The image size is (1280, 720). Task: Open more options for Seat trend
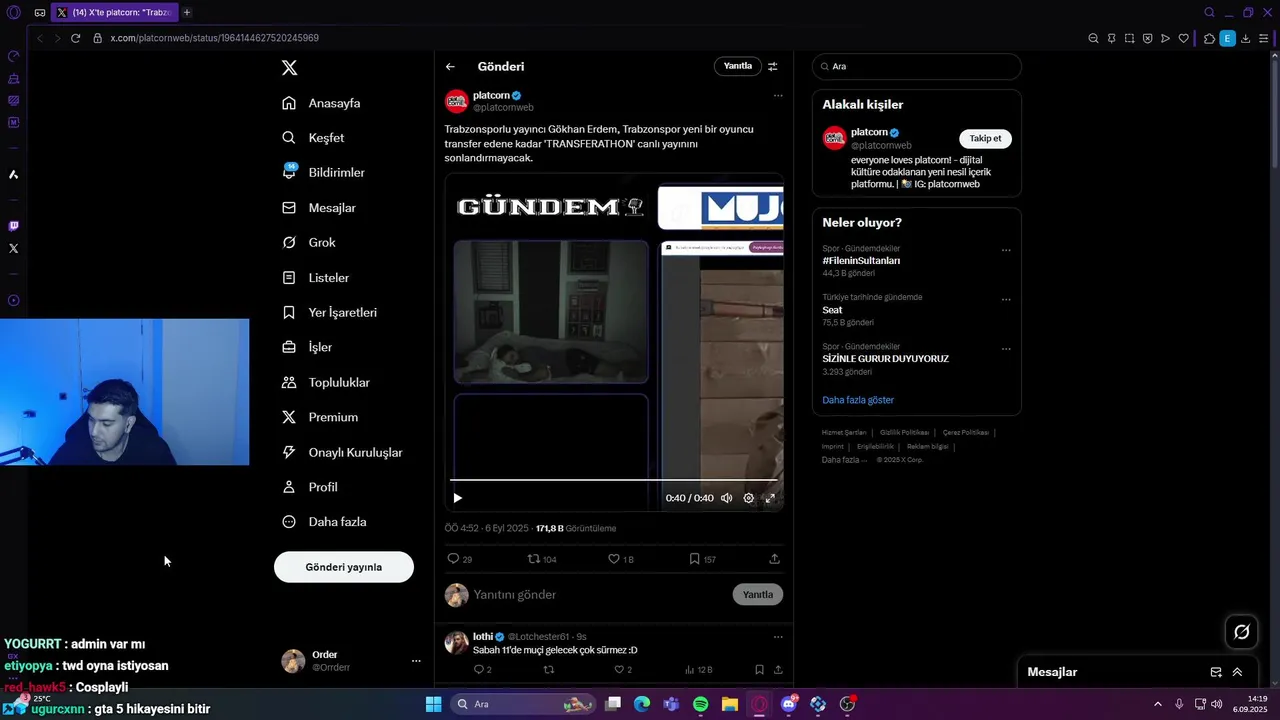(x=1006, y=300)
